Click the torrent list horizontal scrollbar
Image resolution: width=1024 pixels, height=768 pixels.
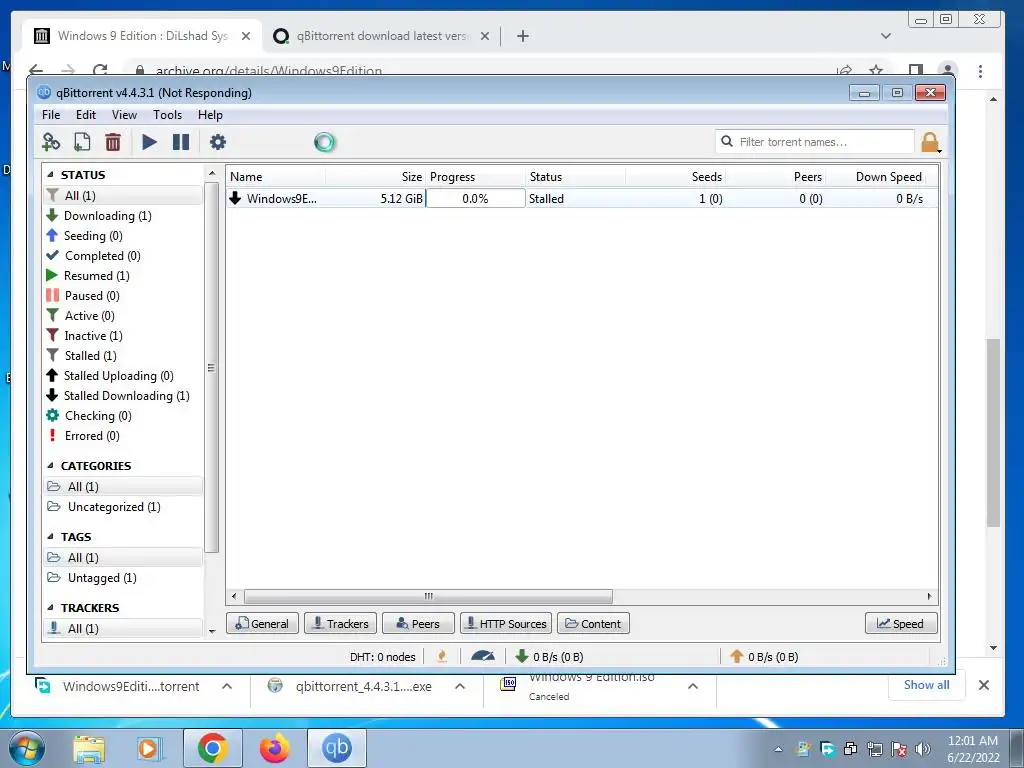428,596
